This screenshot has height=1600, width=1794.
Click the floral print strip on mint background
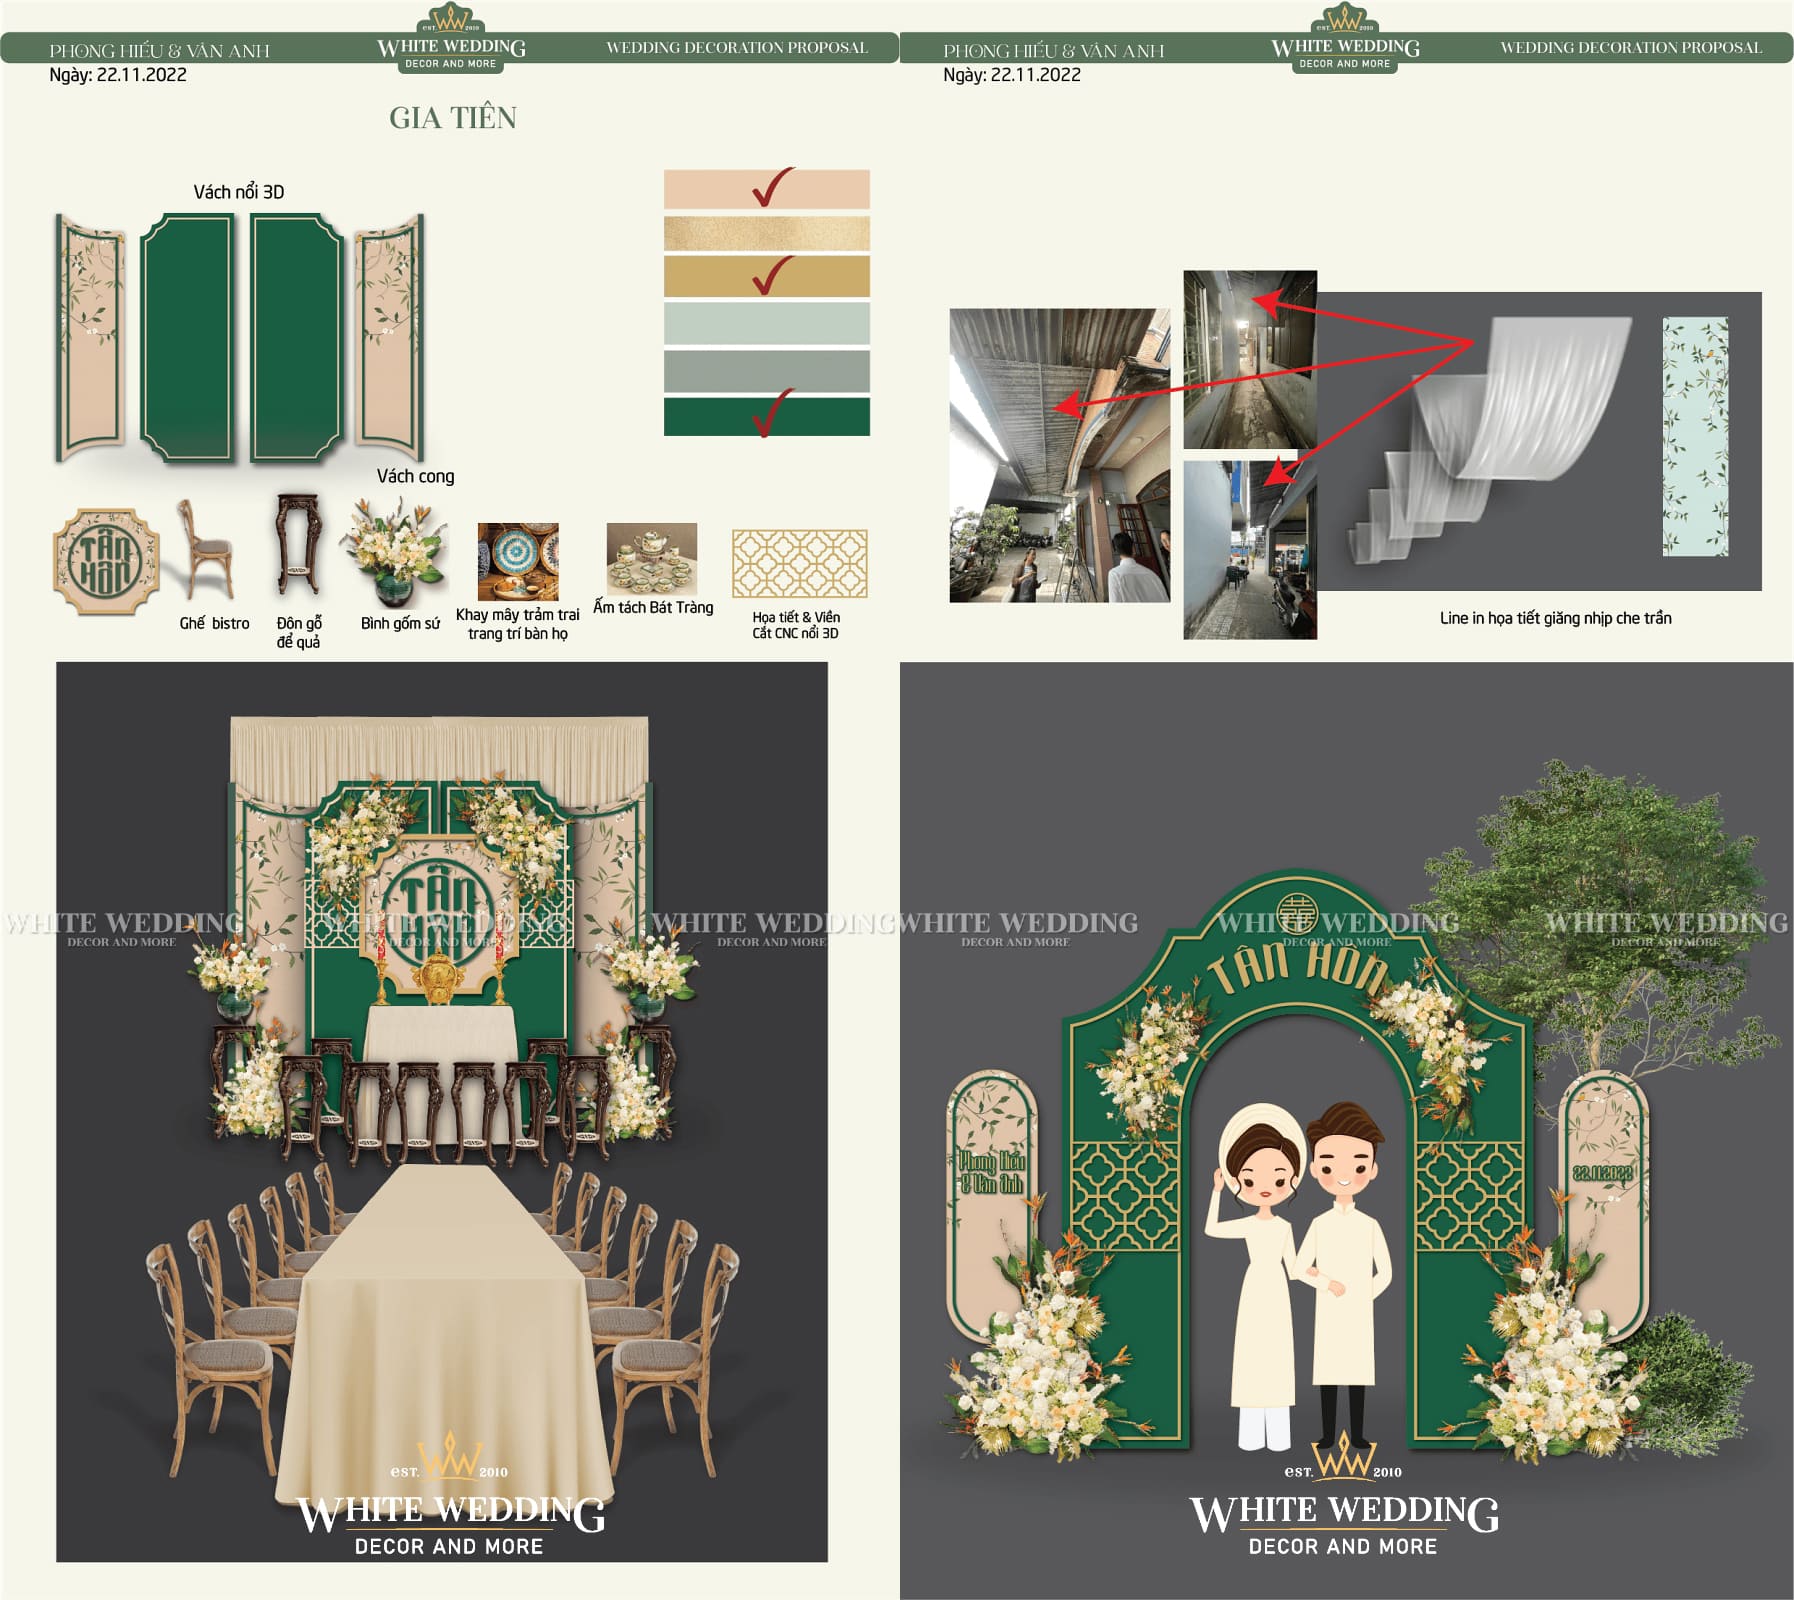(x=1695, y=436)
